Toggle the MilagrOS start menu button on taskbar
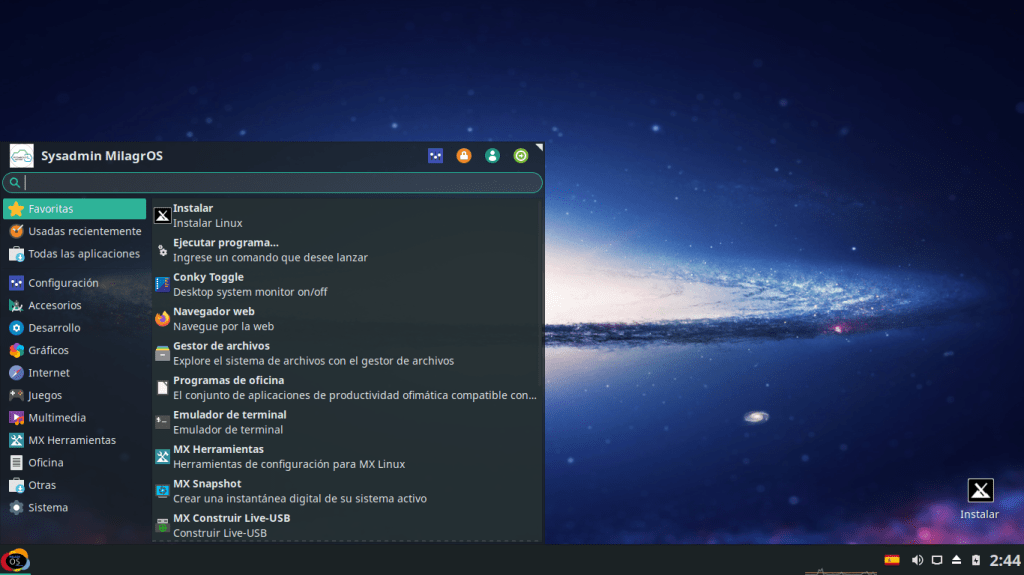Viewport: 1024px width, 575px height. click(15, 560)
